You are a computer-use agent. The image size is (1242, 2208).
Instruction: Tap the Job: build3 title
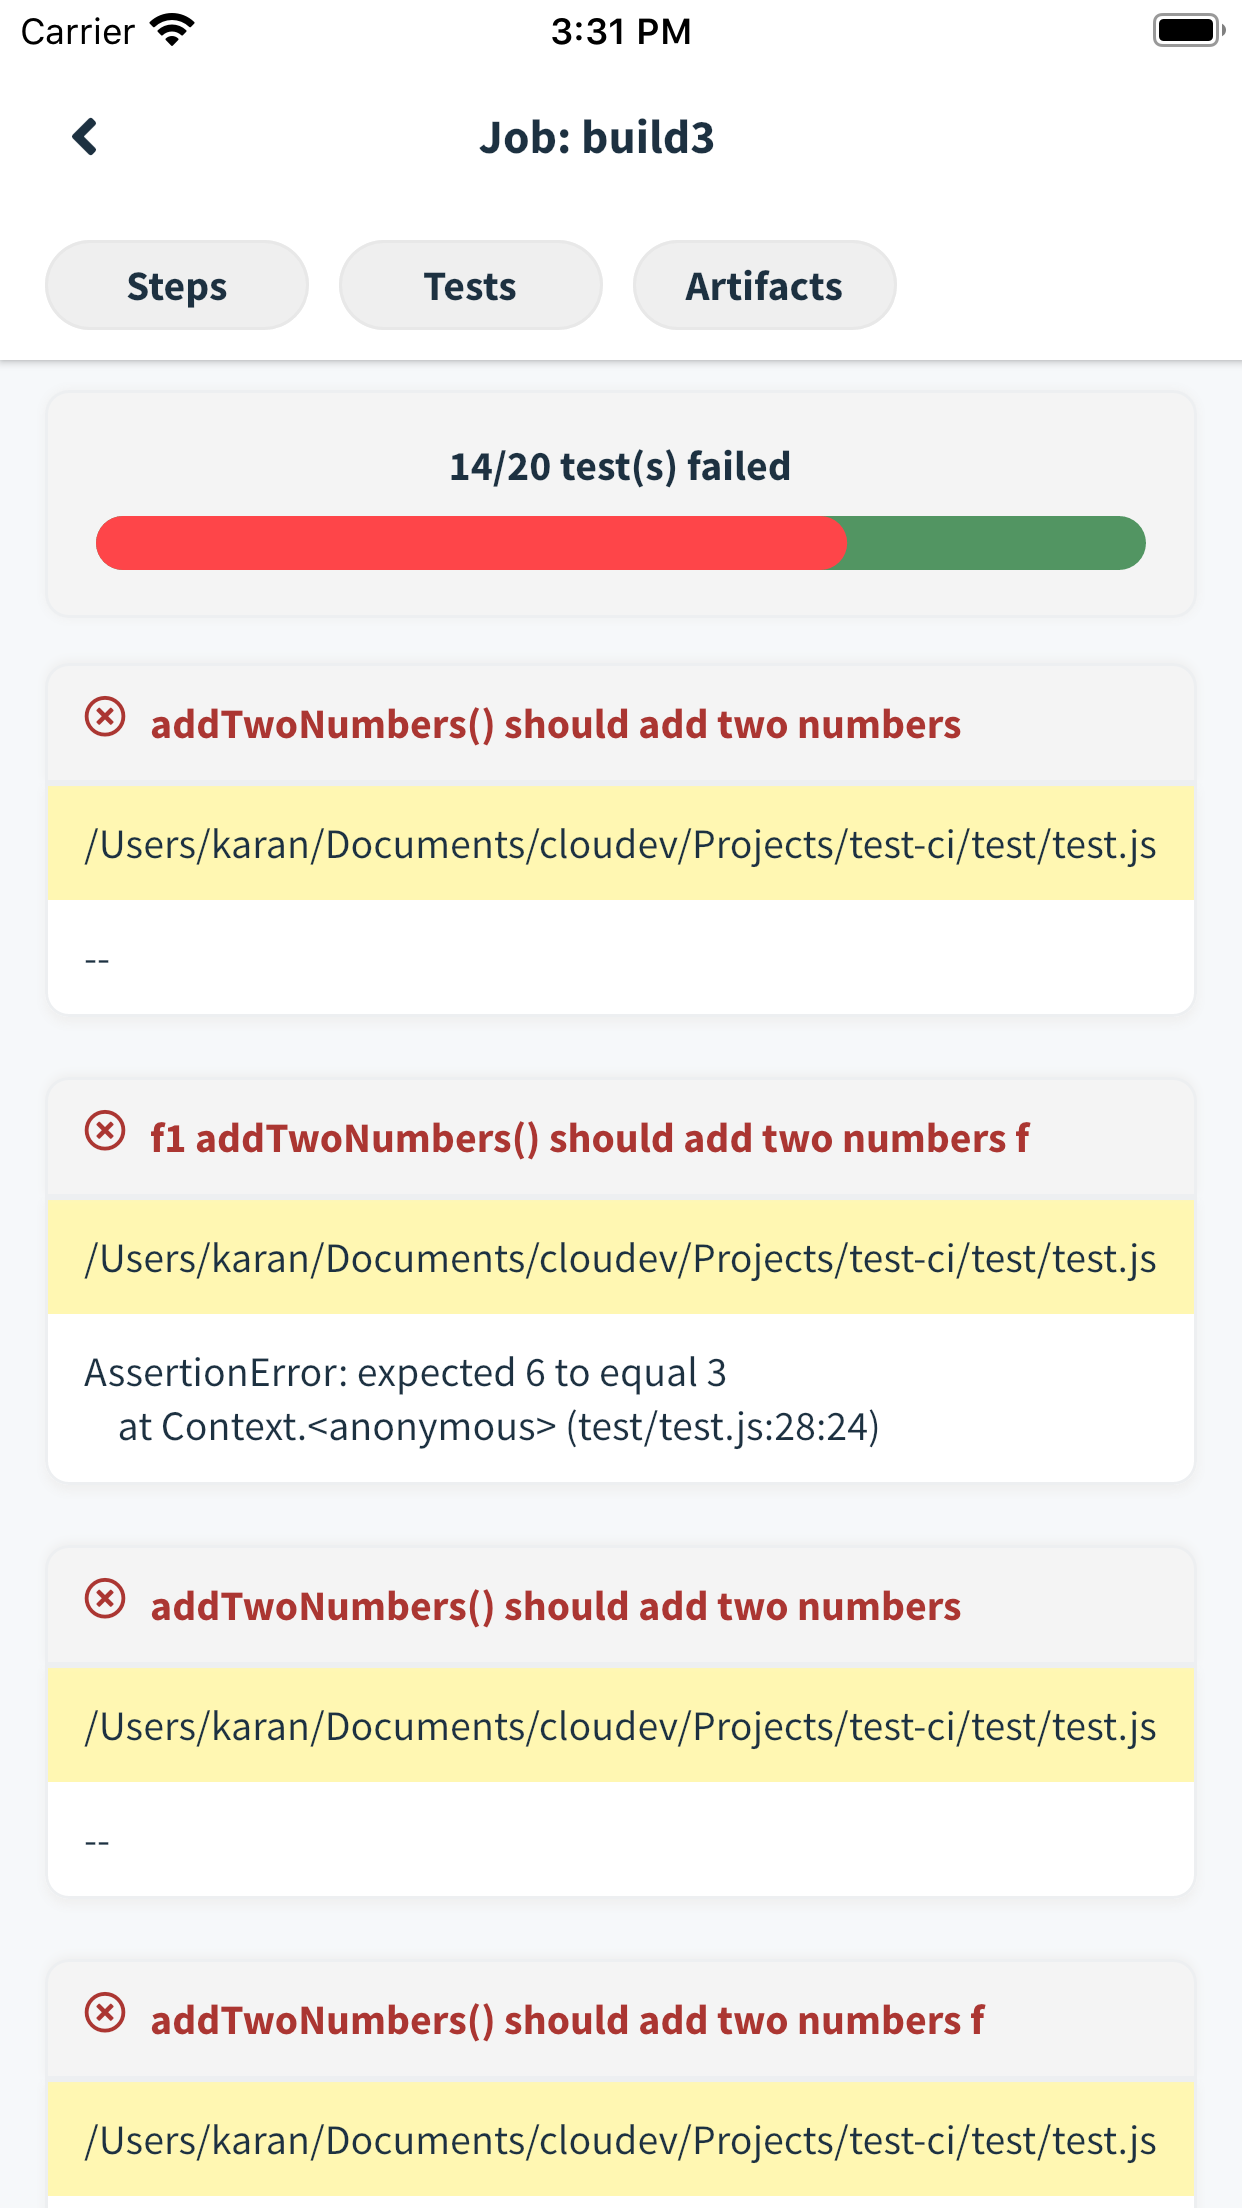coord(598,137)
